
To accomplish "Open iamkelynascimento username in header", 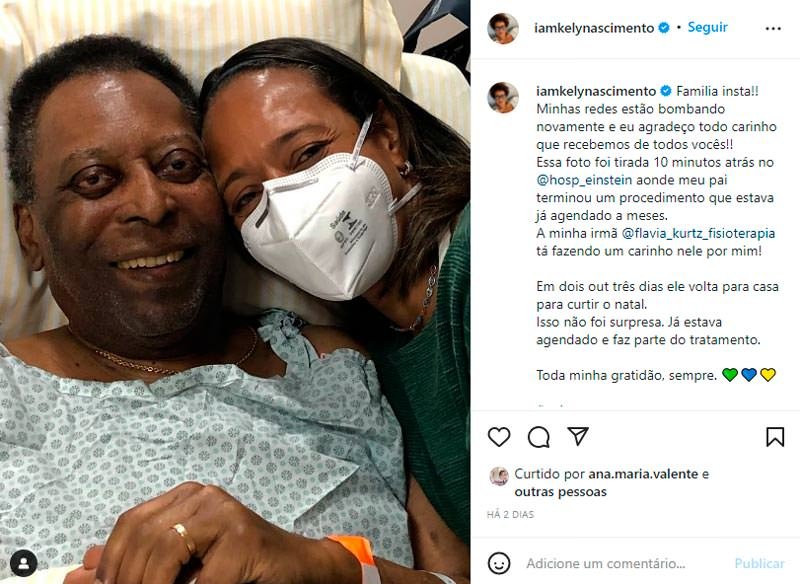I will [x=594, y=28].
